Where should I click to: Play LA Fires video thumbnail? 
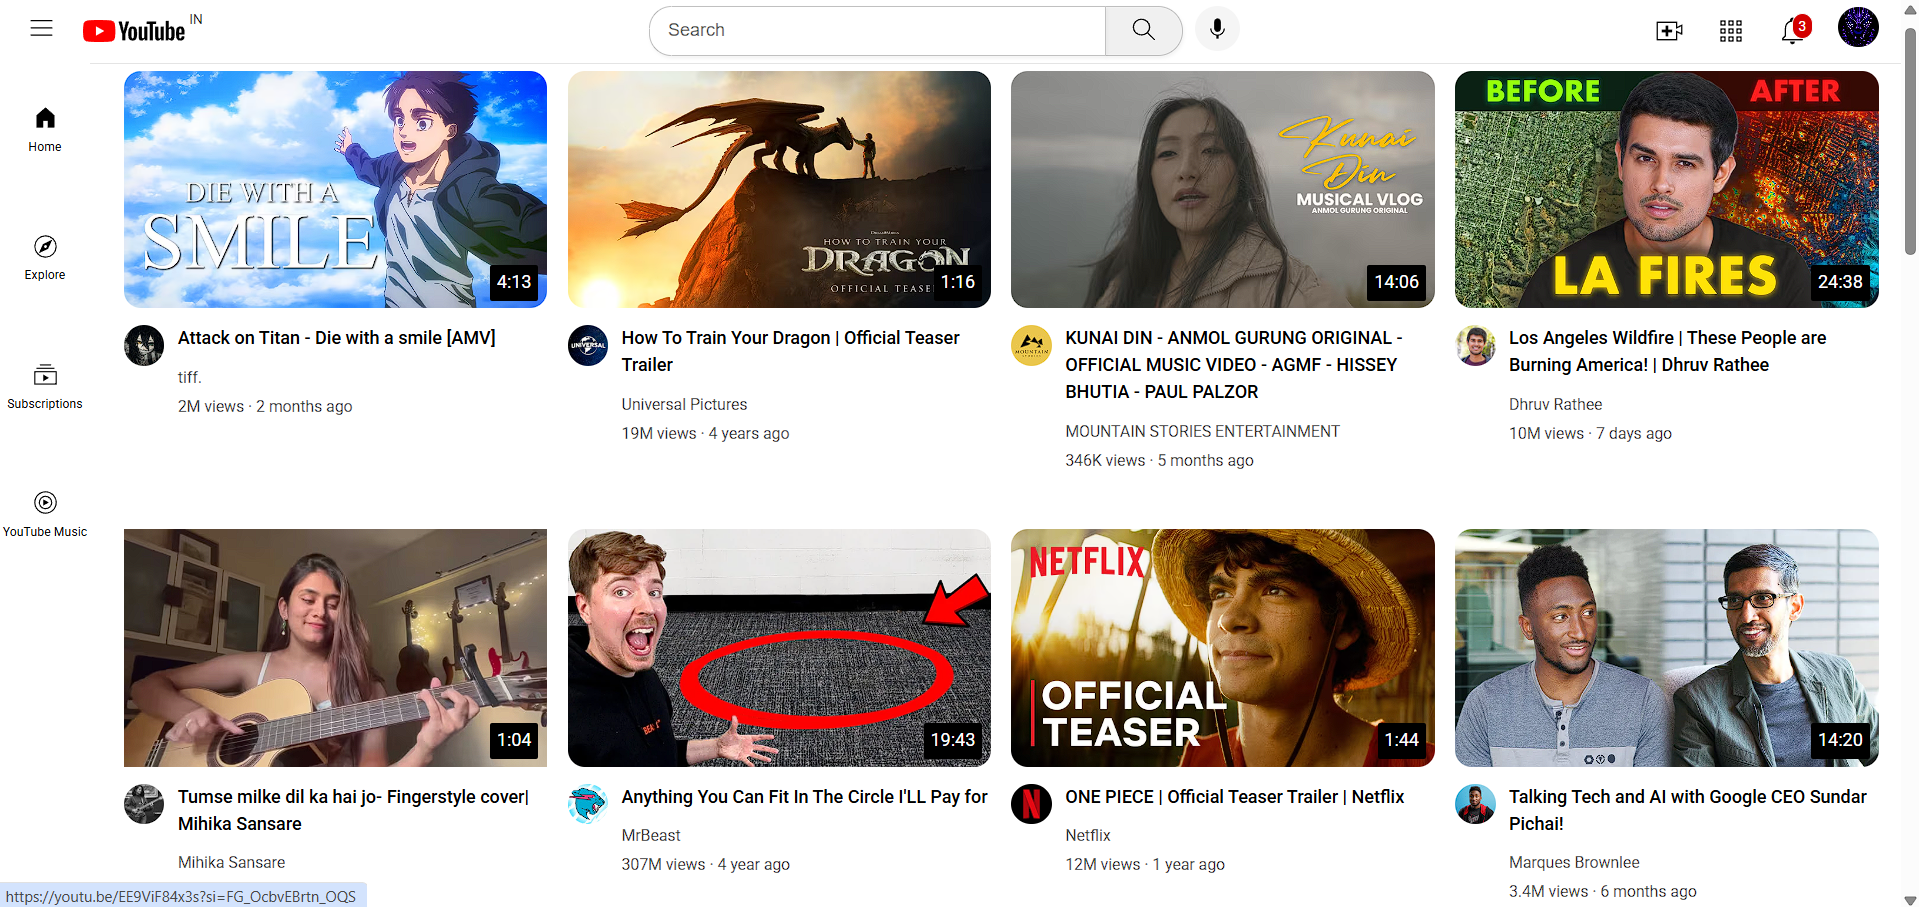point(1666,189)
